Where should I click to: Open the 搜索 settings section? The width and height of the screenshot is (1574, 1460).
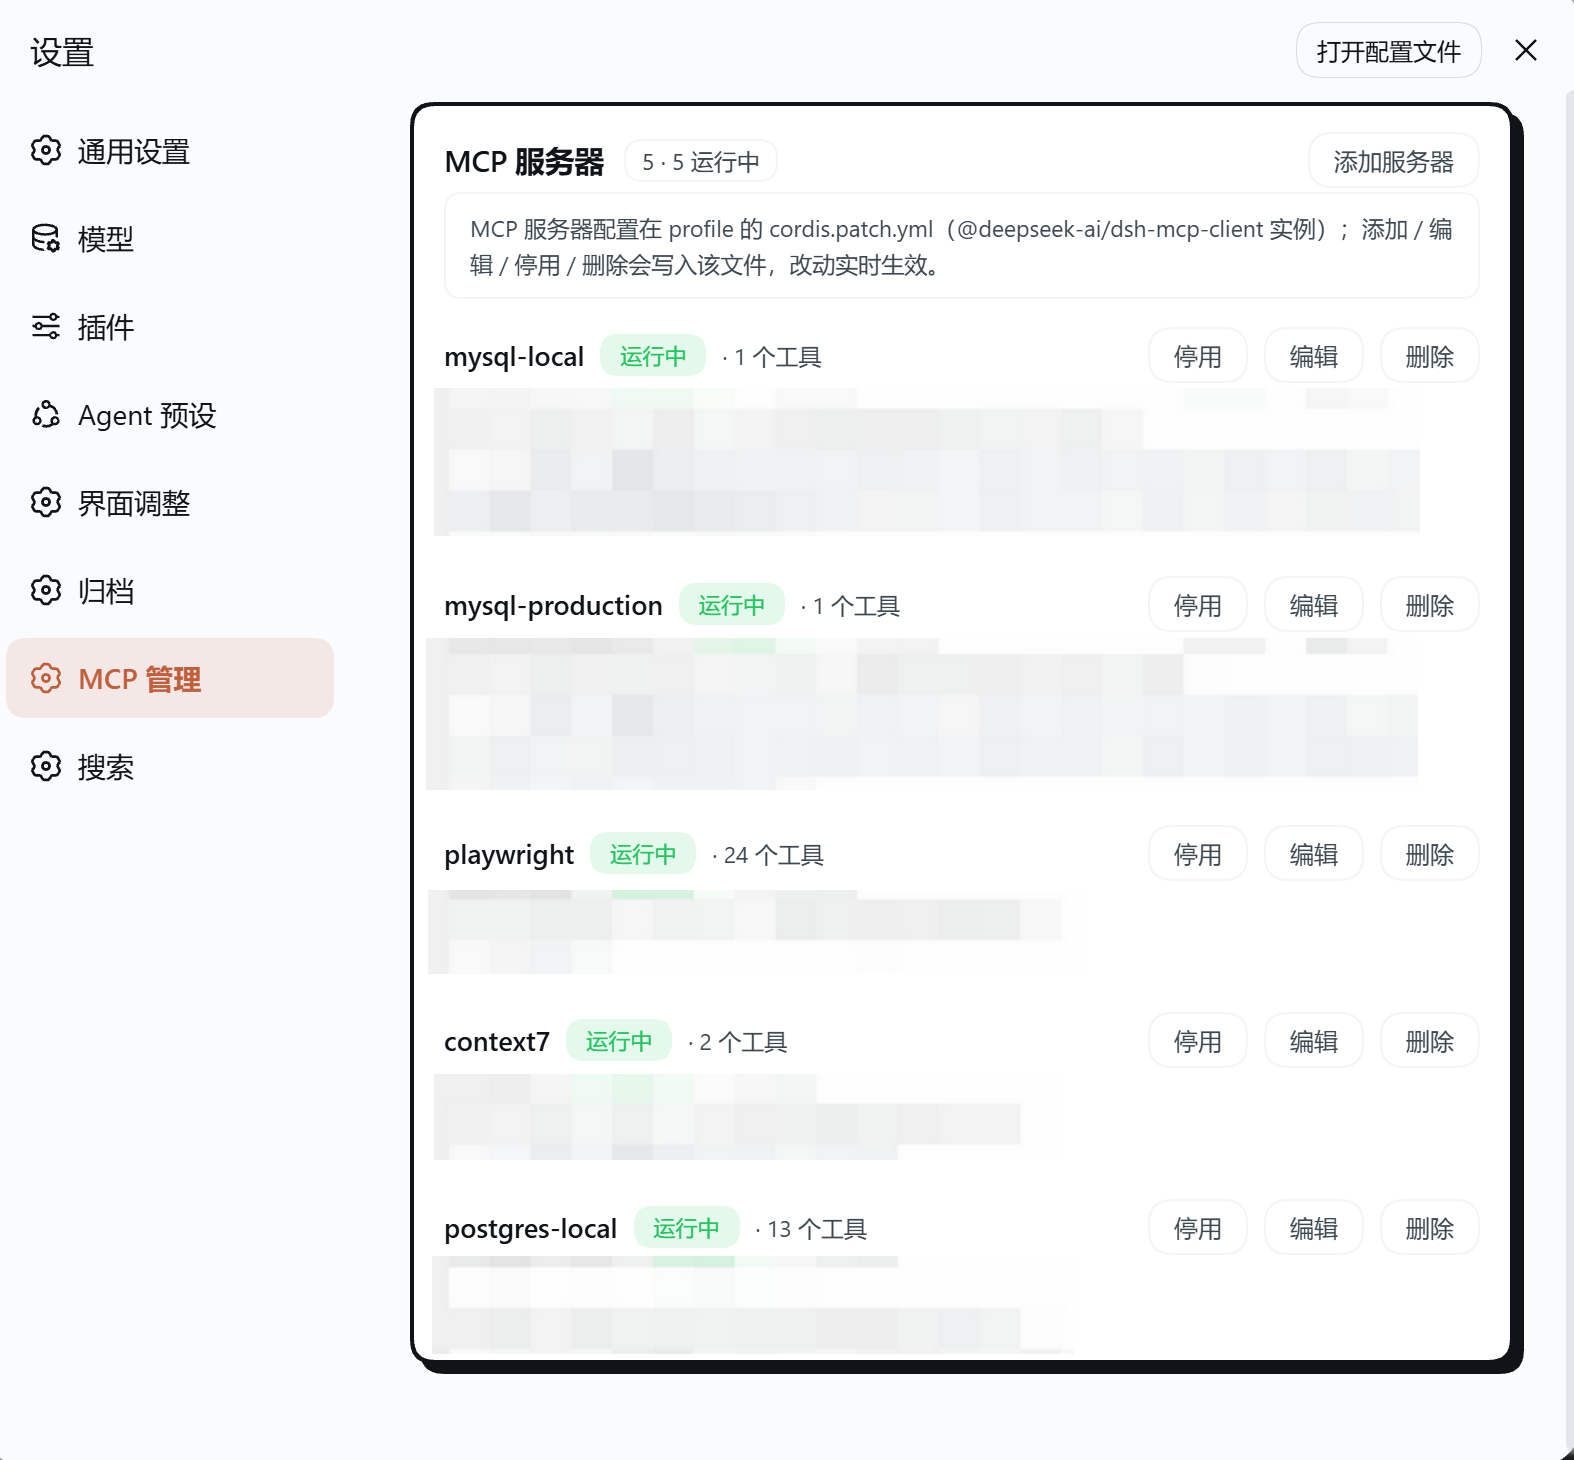pos(170,767)
